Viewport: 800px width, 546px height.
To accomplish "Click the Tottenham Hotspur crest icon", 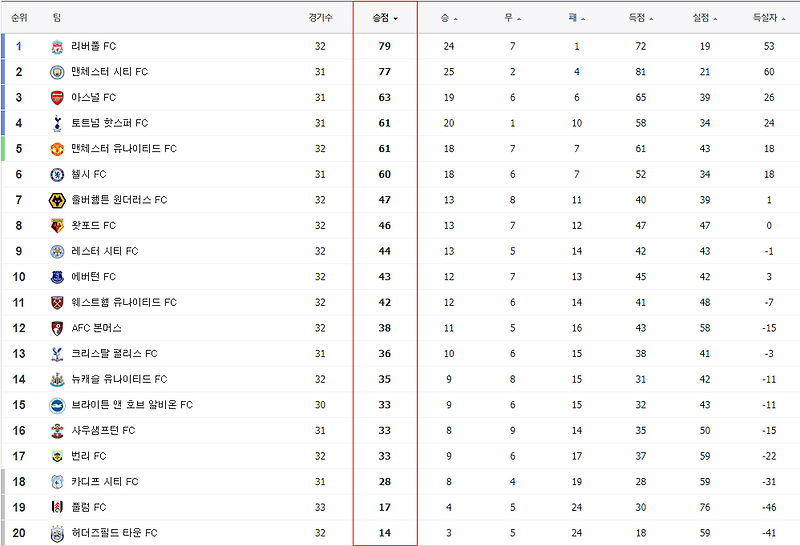I will coord(57,123).
